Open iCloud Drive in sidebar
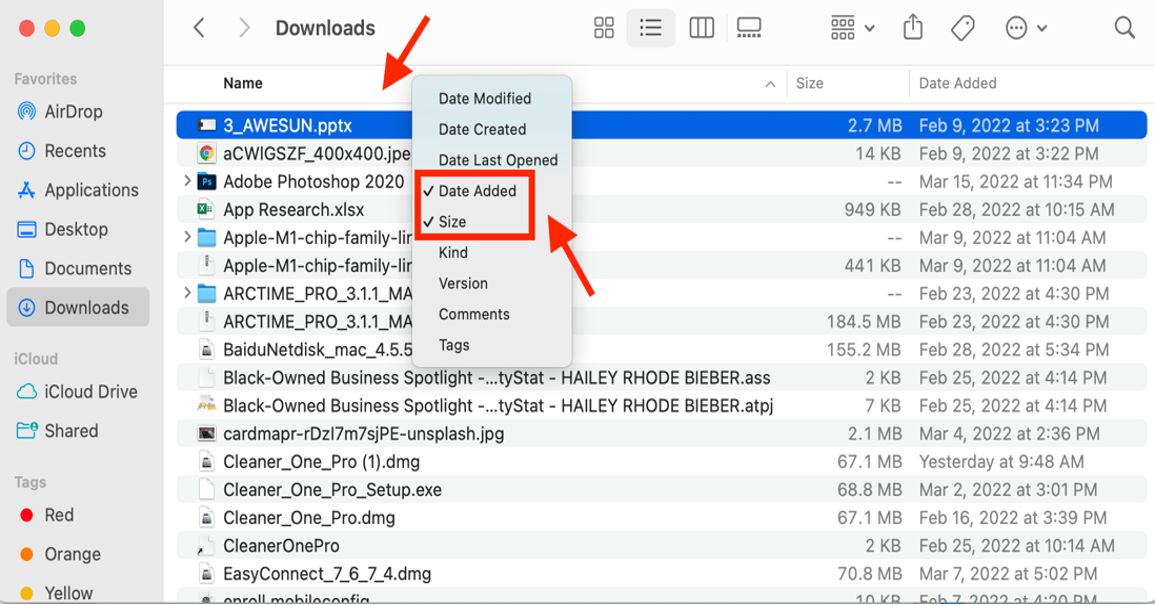1155x605 pixels. (90, 392)
